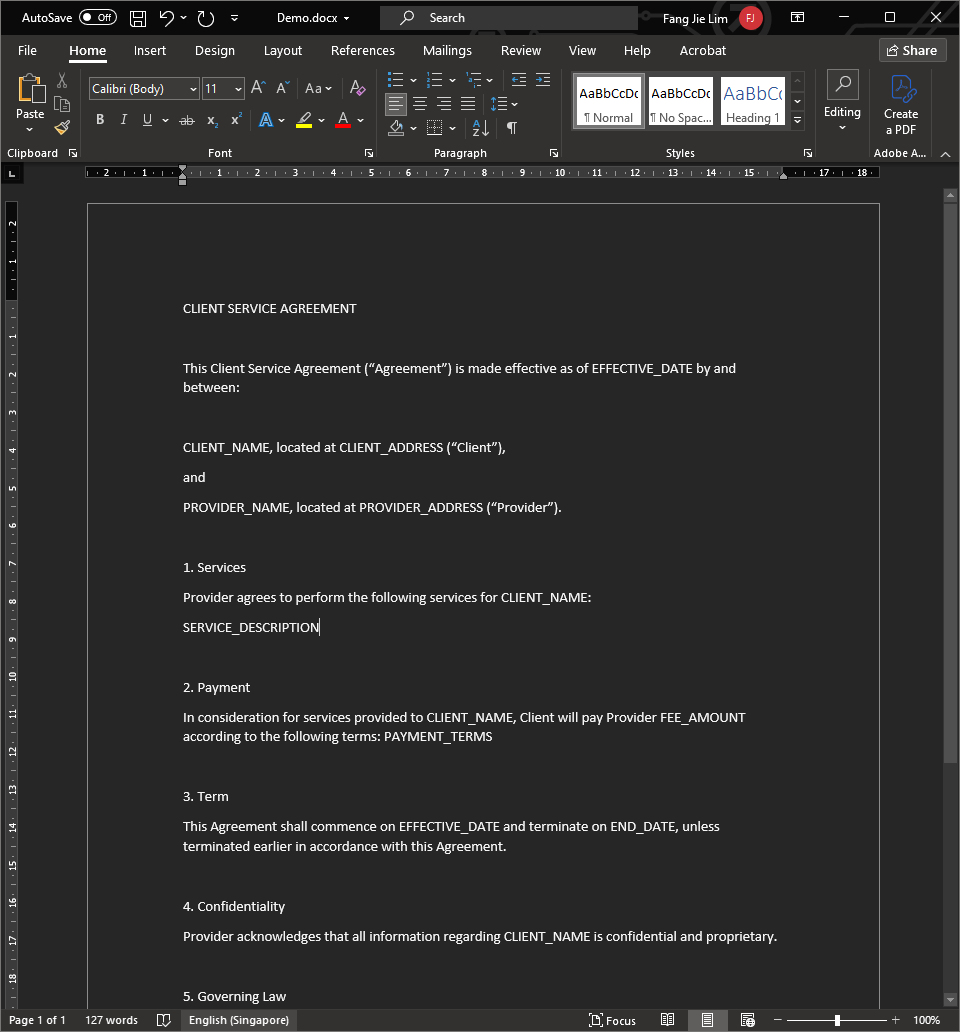This screenshot has height=1032, width=960.
Task: Expand the Styles gallery More arrow
Action: coord(797,120)
